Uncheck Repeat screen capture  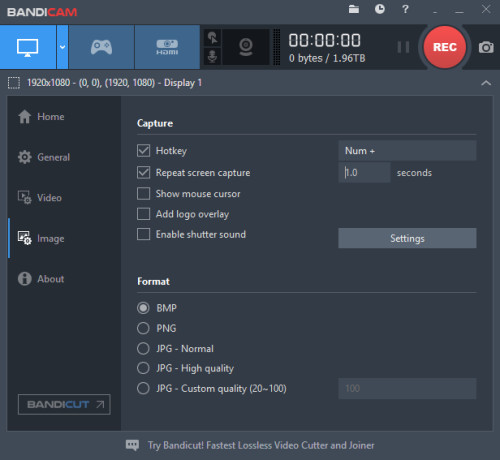143,173
